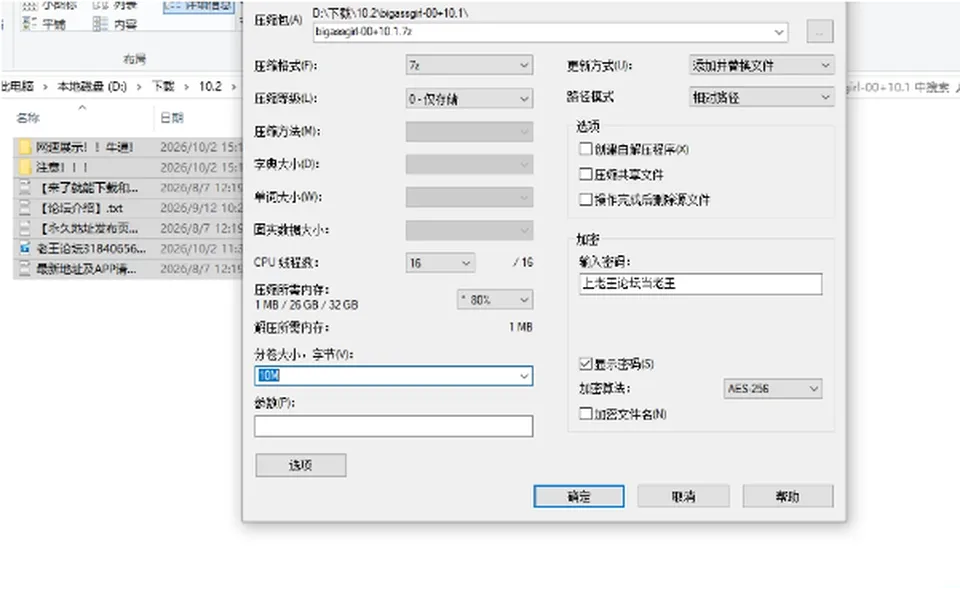Confirm the archive with 确定
Viewport: 960px width, 589px height.
[579, 496]
